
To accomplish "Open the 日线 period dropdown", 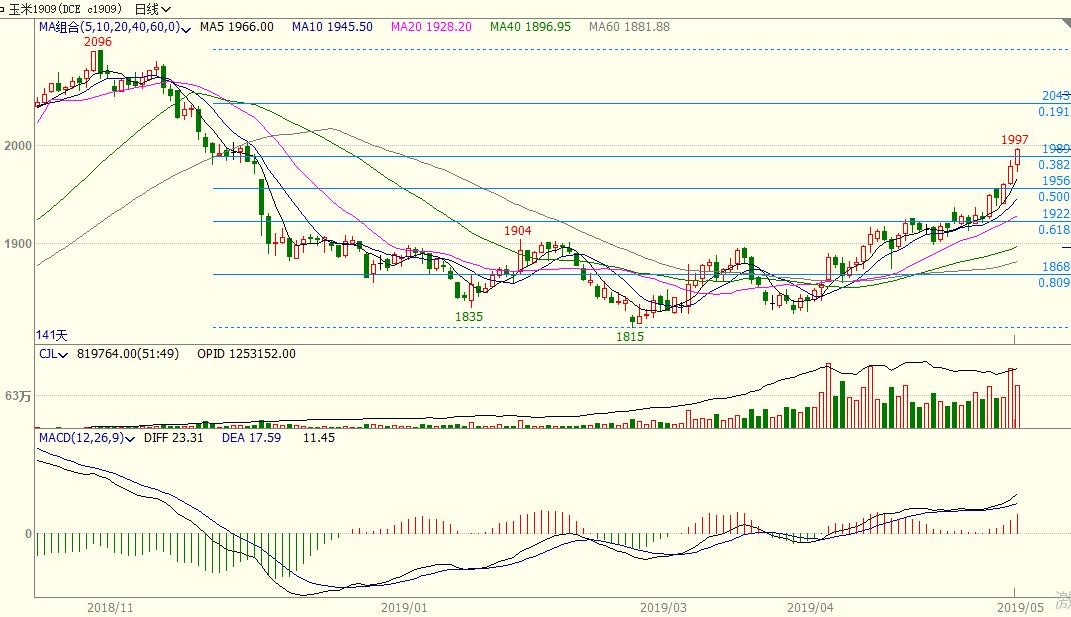I will click(x=153, y=9).
